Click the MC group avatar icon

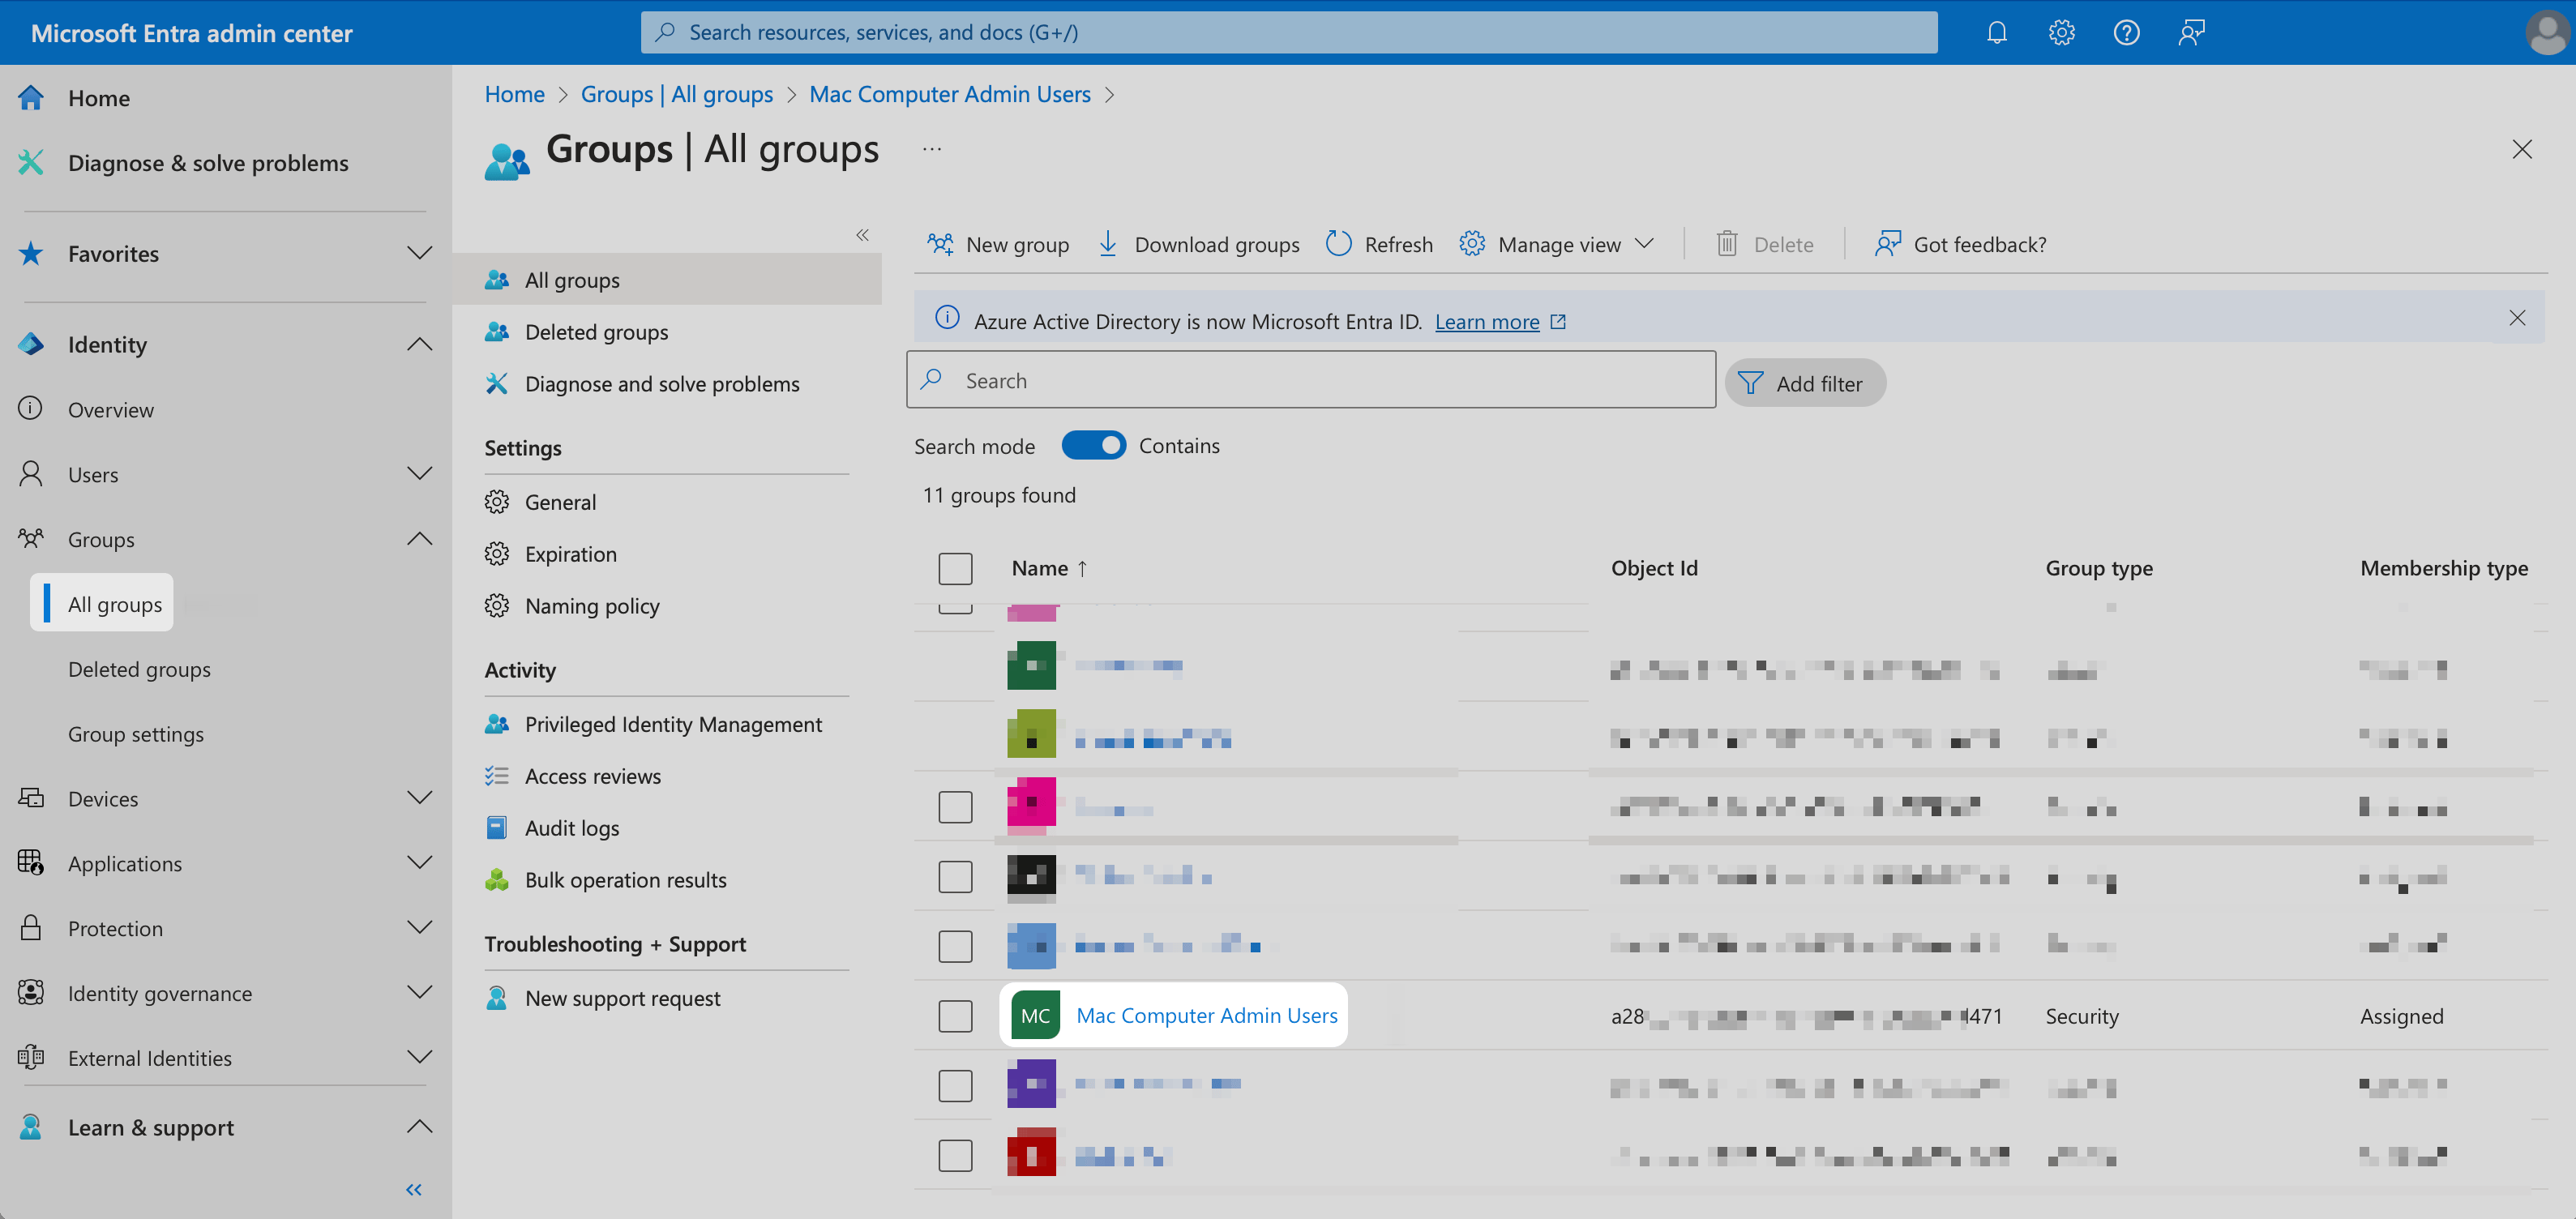(x=1035, y=1015)
